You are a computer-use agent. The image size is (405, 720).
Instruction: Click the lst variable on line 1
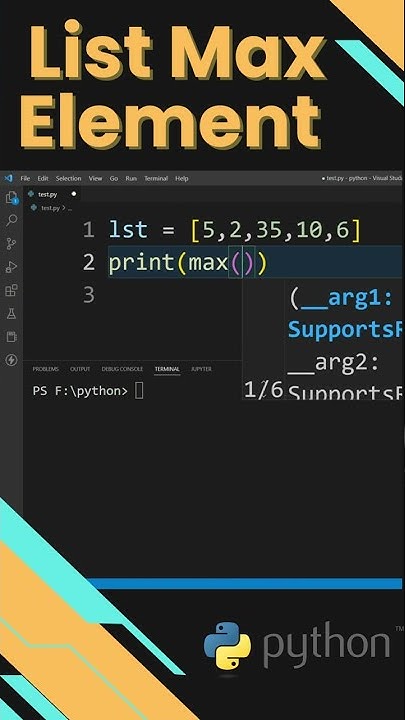tap(128, 230)
